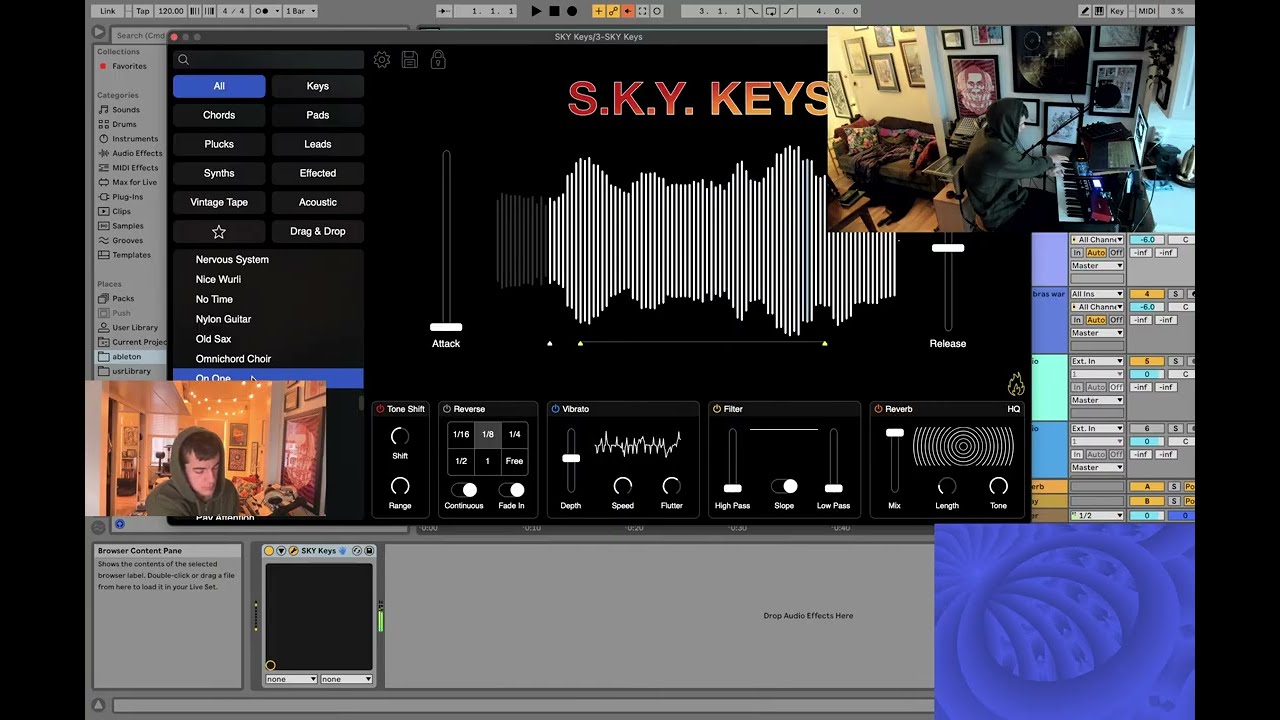Viewport: 1280px width, 720px height.
Task: Click the Vibrato Depth slider handle
Action: pyautogui.click(x=571, y=458)
